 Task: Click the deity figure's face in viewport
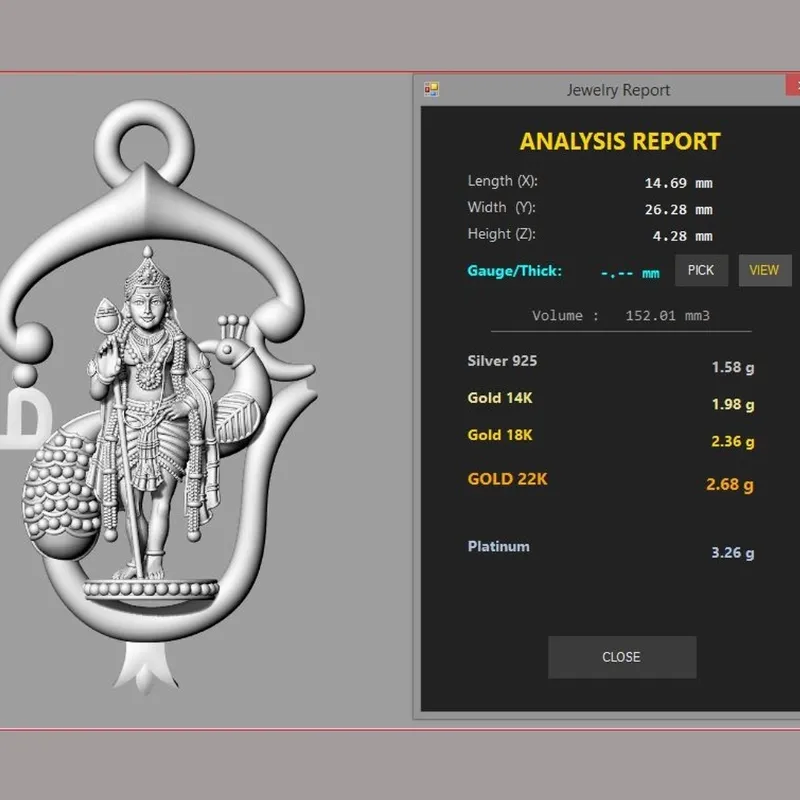tap(147, 310)
